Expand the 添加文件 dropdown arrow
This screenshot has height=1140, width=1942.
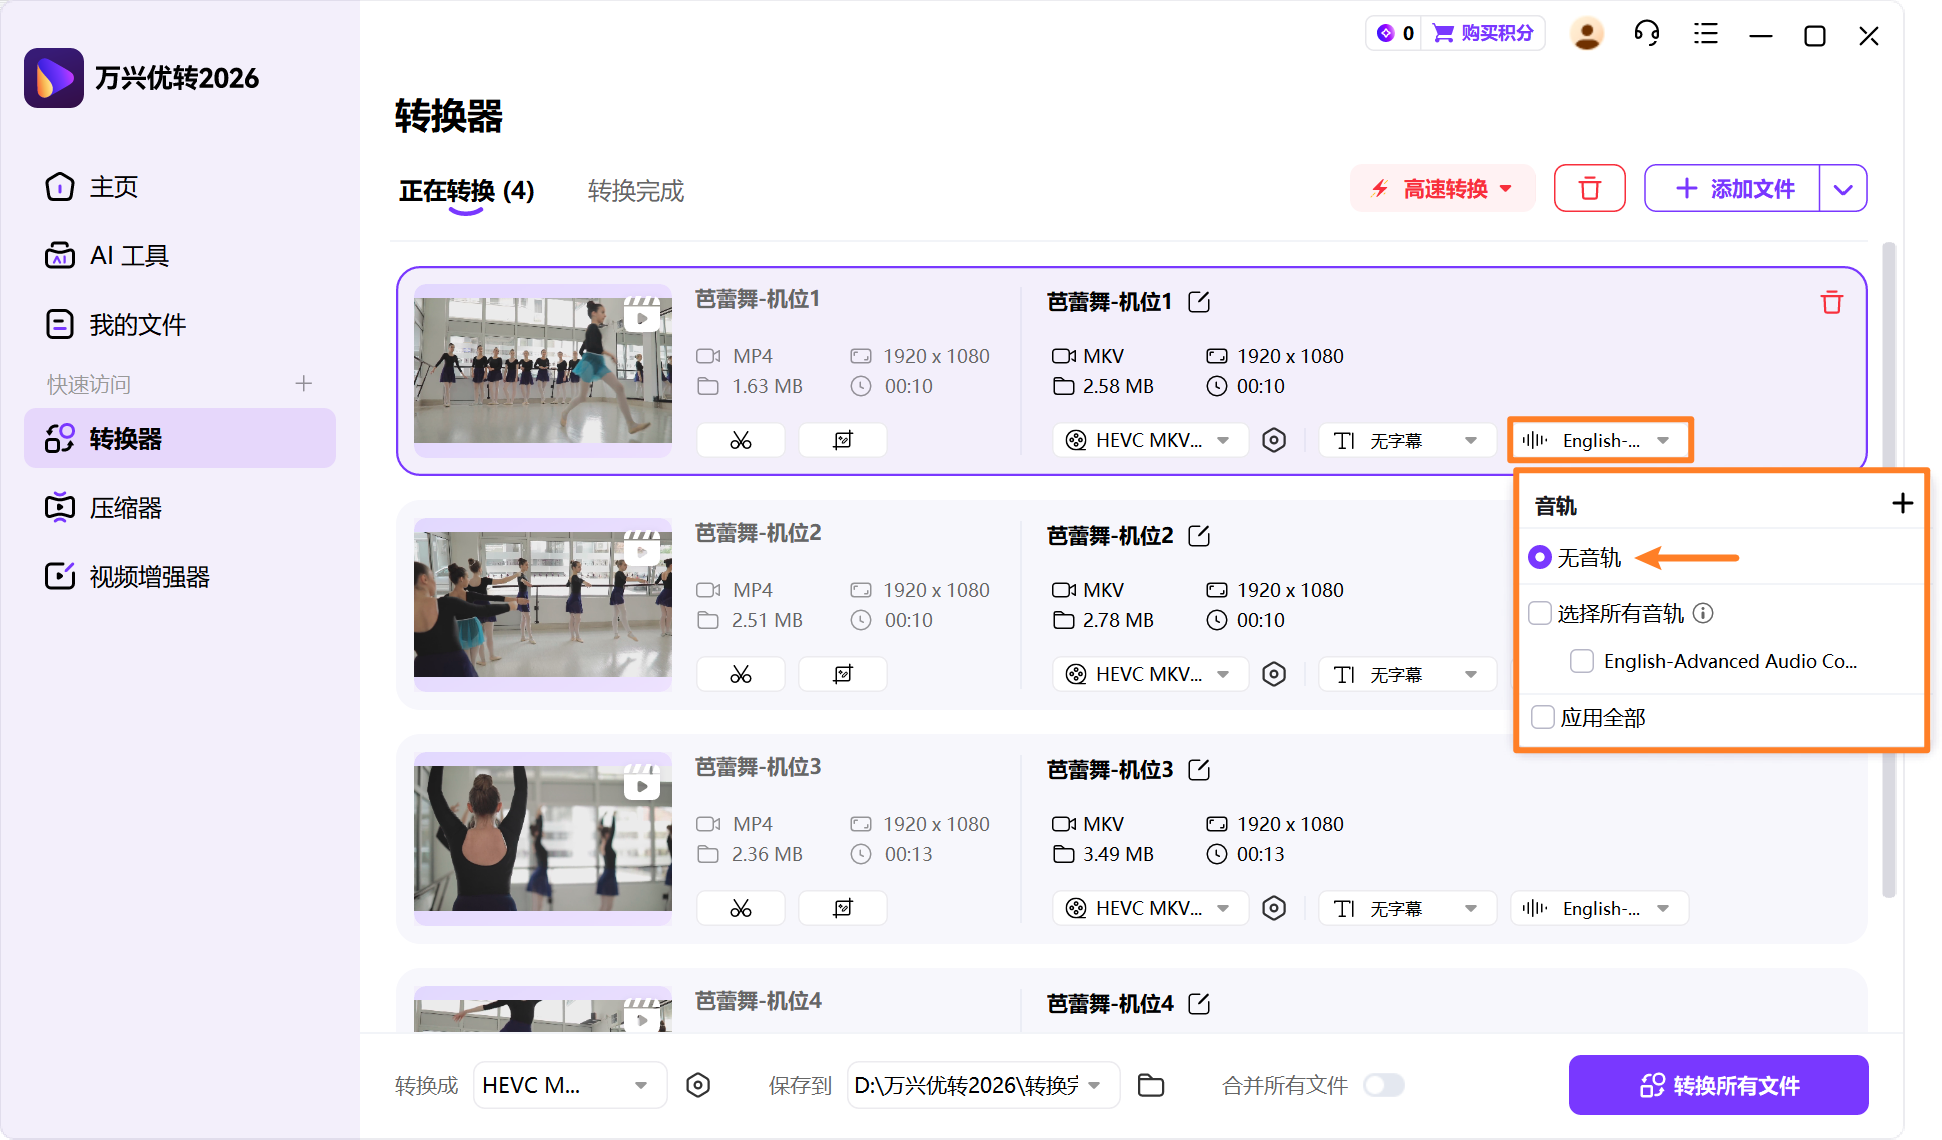coord(1843,189)
